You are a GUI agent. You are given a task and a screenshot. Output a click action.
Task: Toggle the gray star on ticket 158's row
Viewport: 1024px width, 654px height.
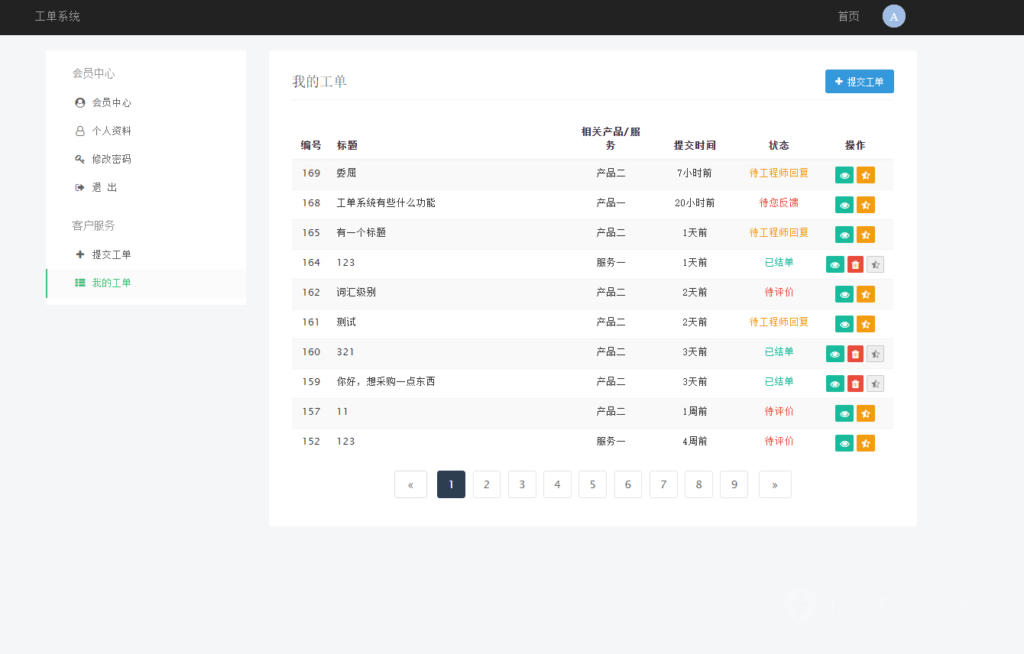[x=877, y=383]
